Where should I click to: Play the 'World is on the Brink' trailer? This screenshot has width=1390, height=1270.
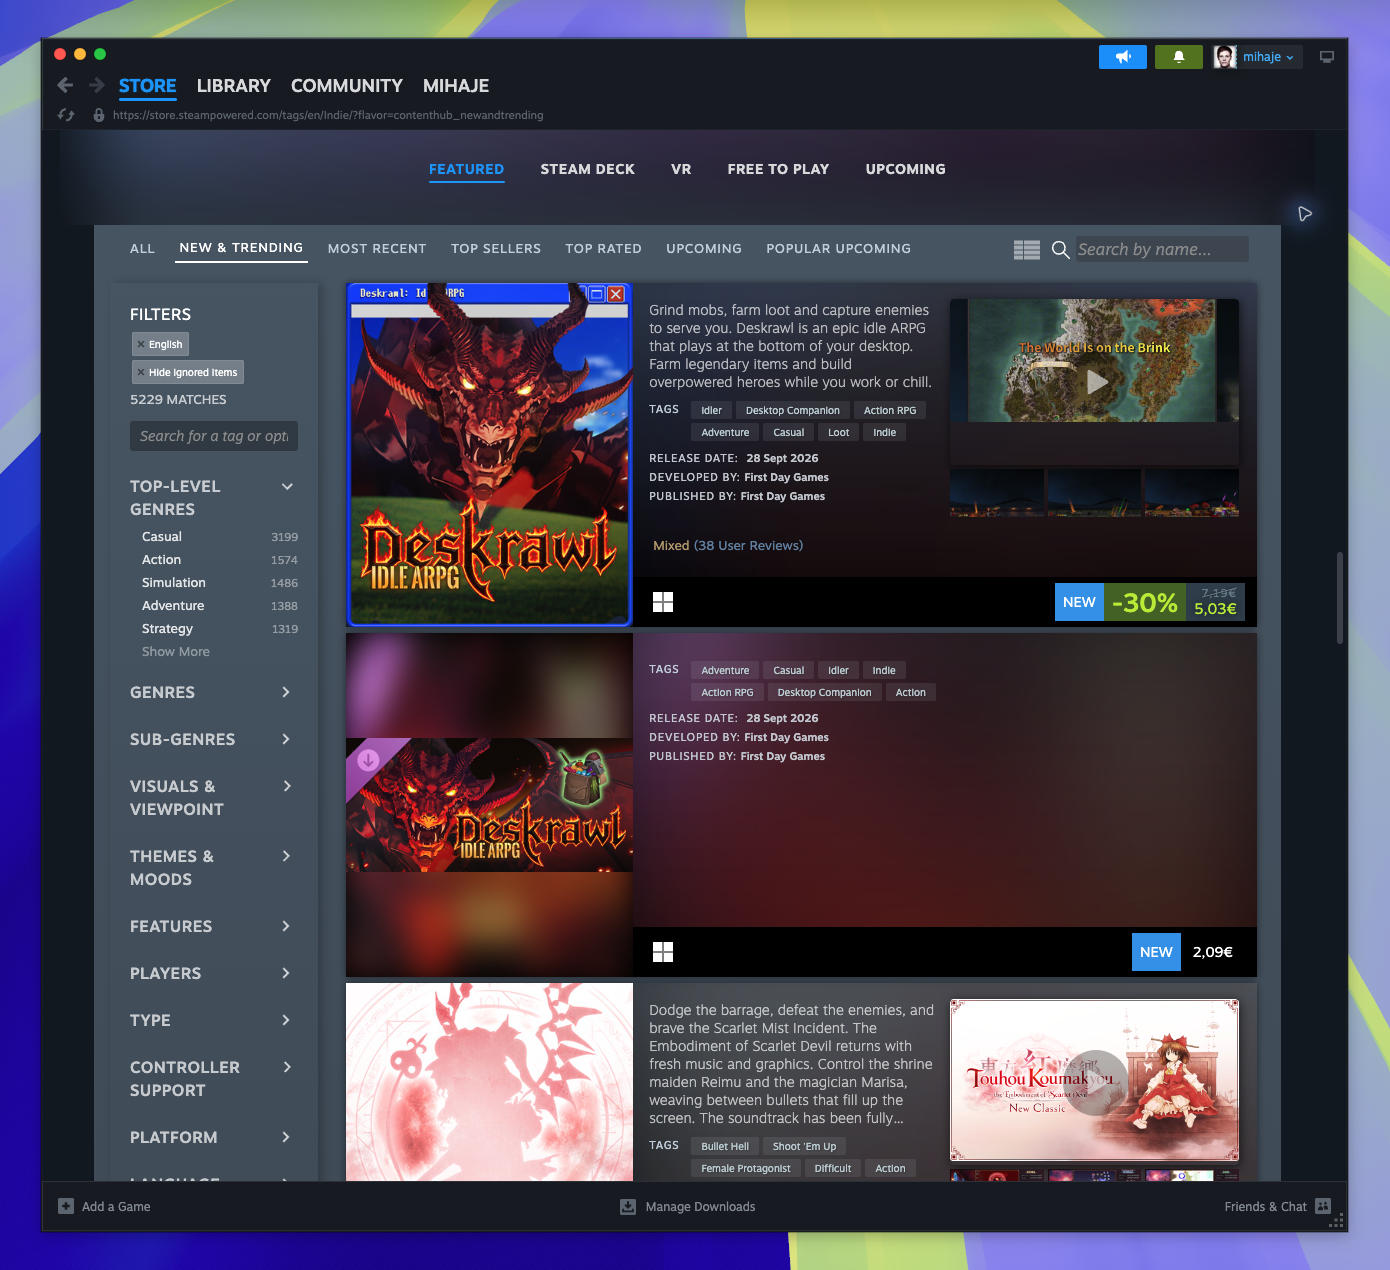[x=1097, y=381]
